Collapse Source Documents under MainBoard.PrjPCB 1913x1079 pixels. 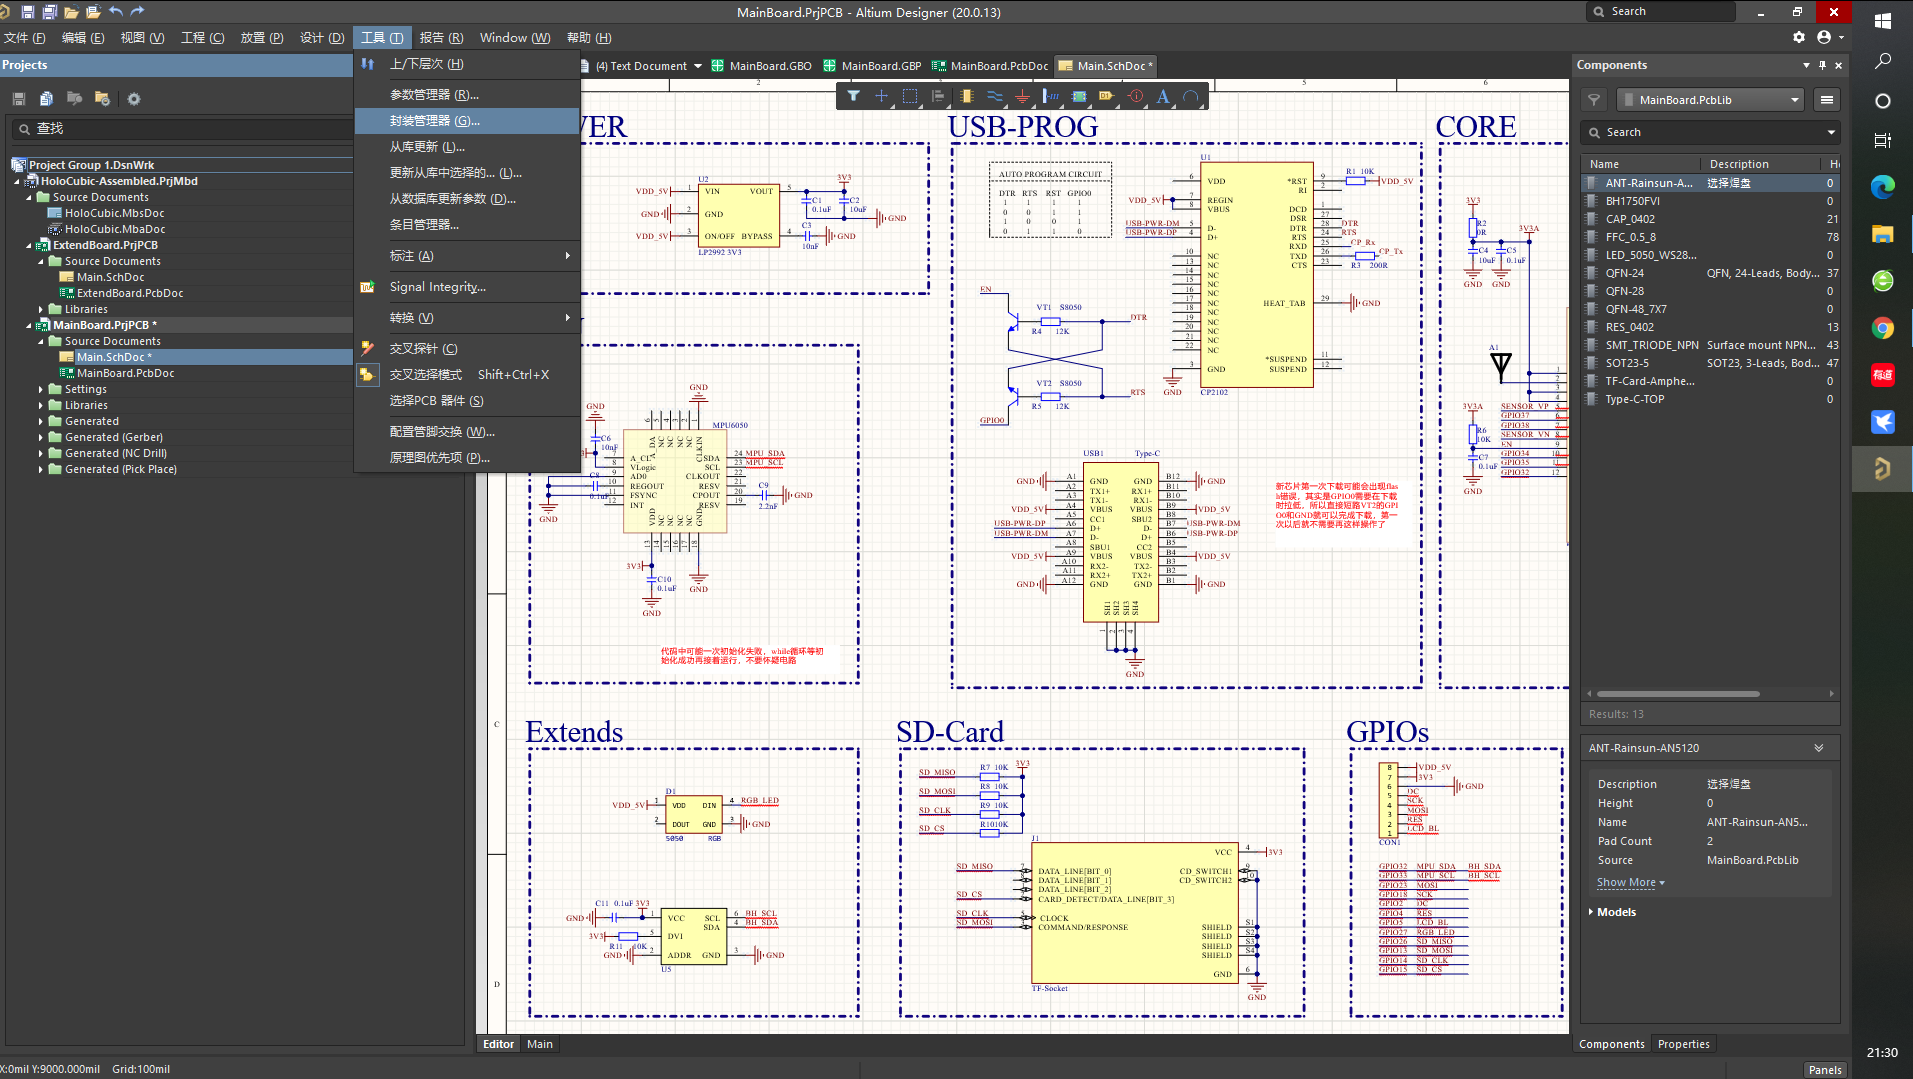pos(40,340)
